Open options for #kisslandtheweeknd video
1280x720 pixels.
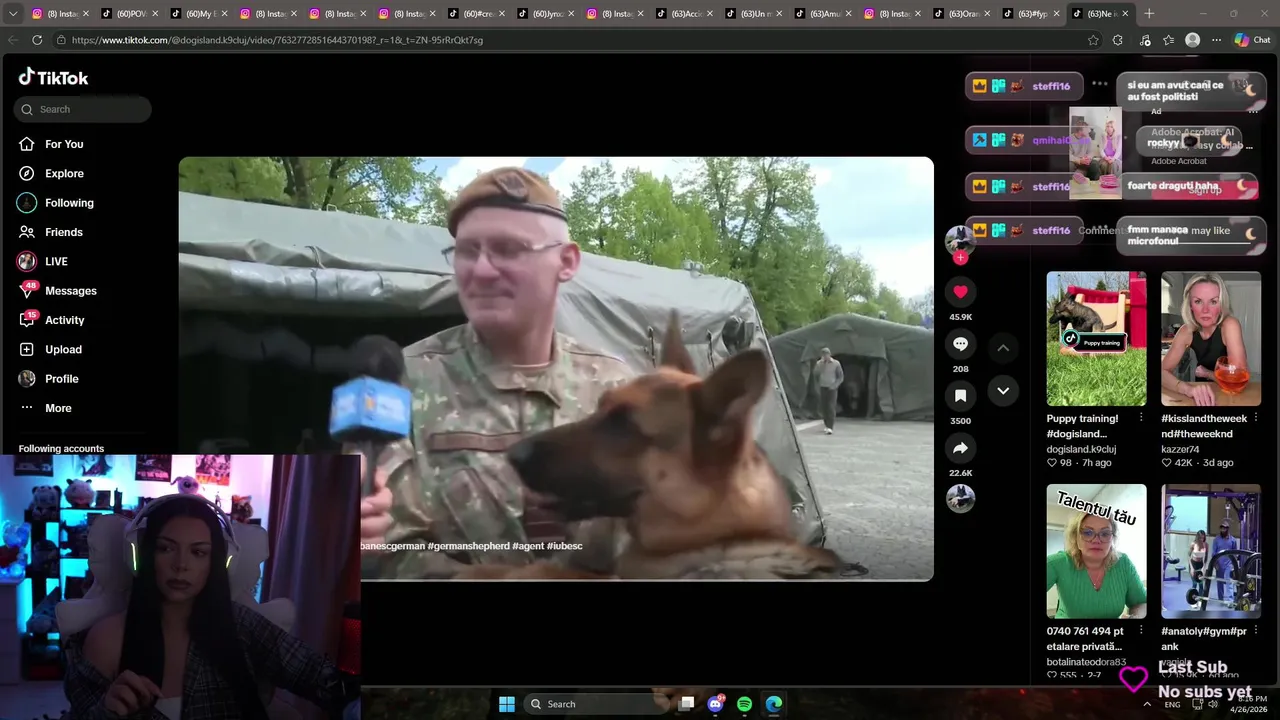point(1256,418)
